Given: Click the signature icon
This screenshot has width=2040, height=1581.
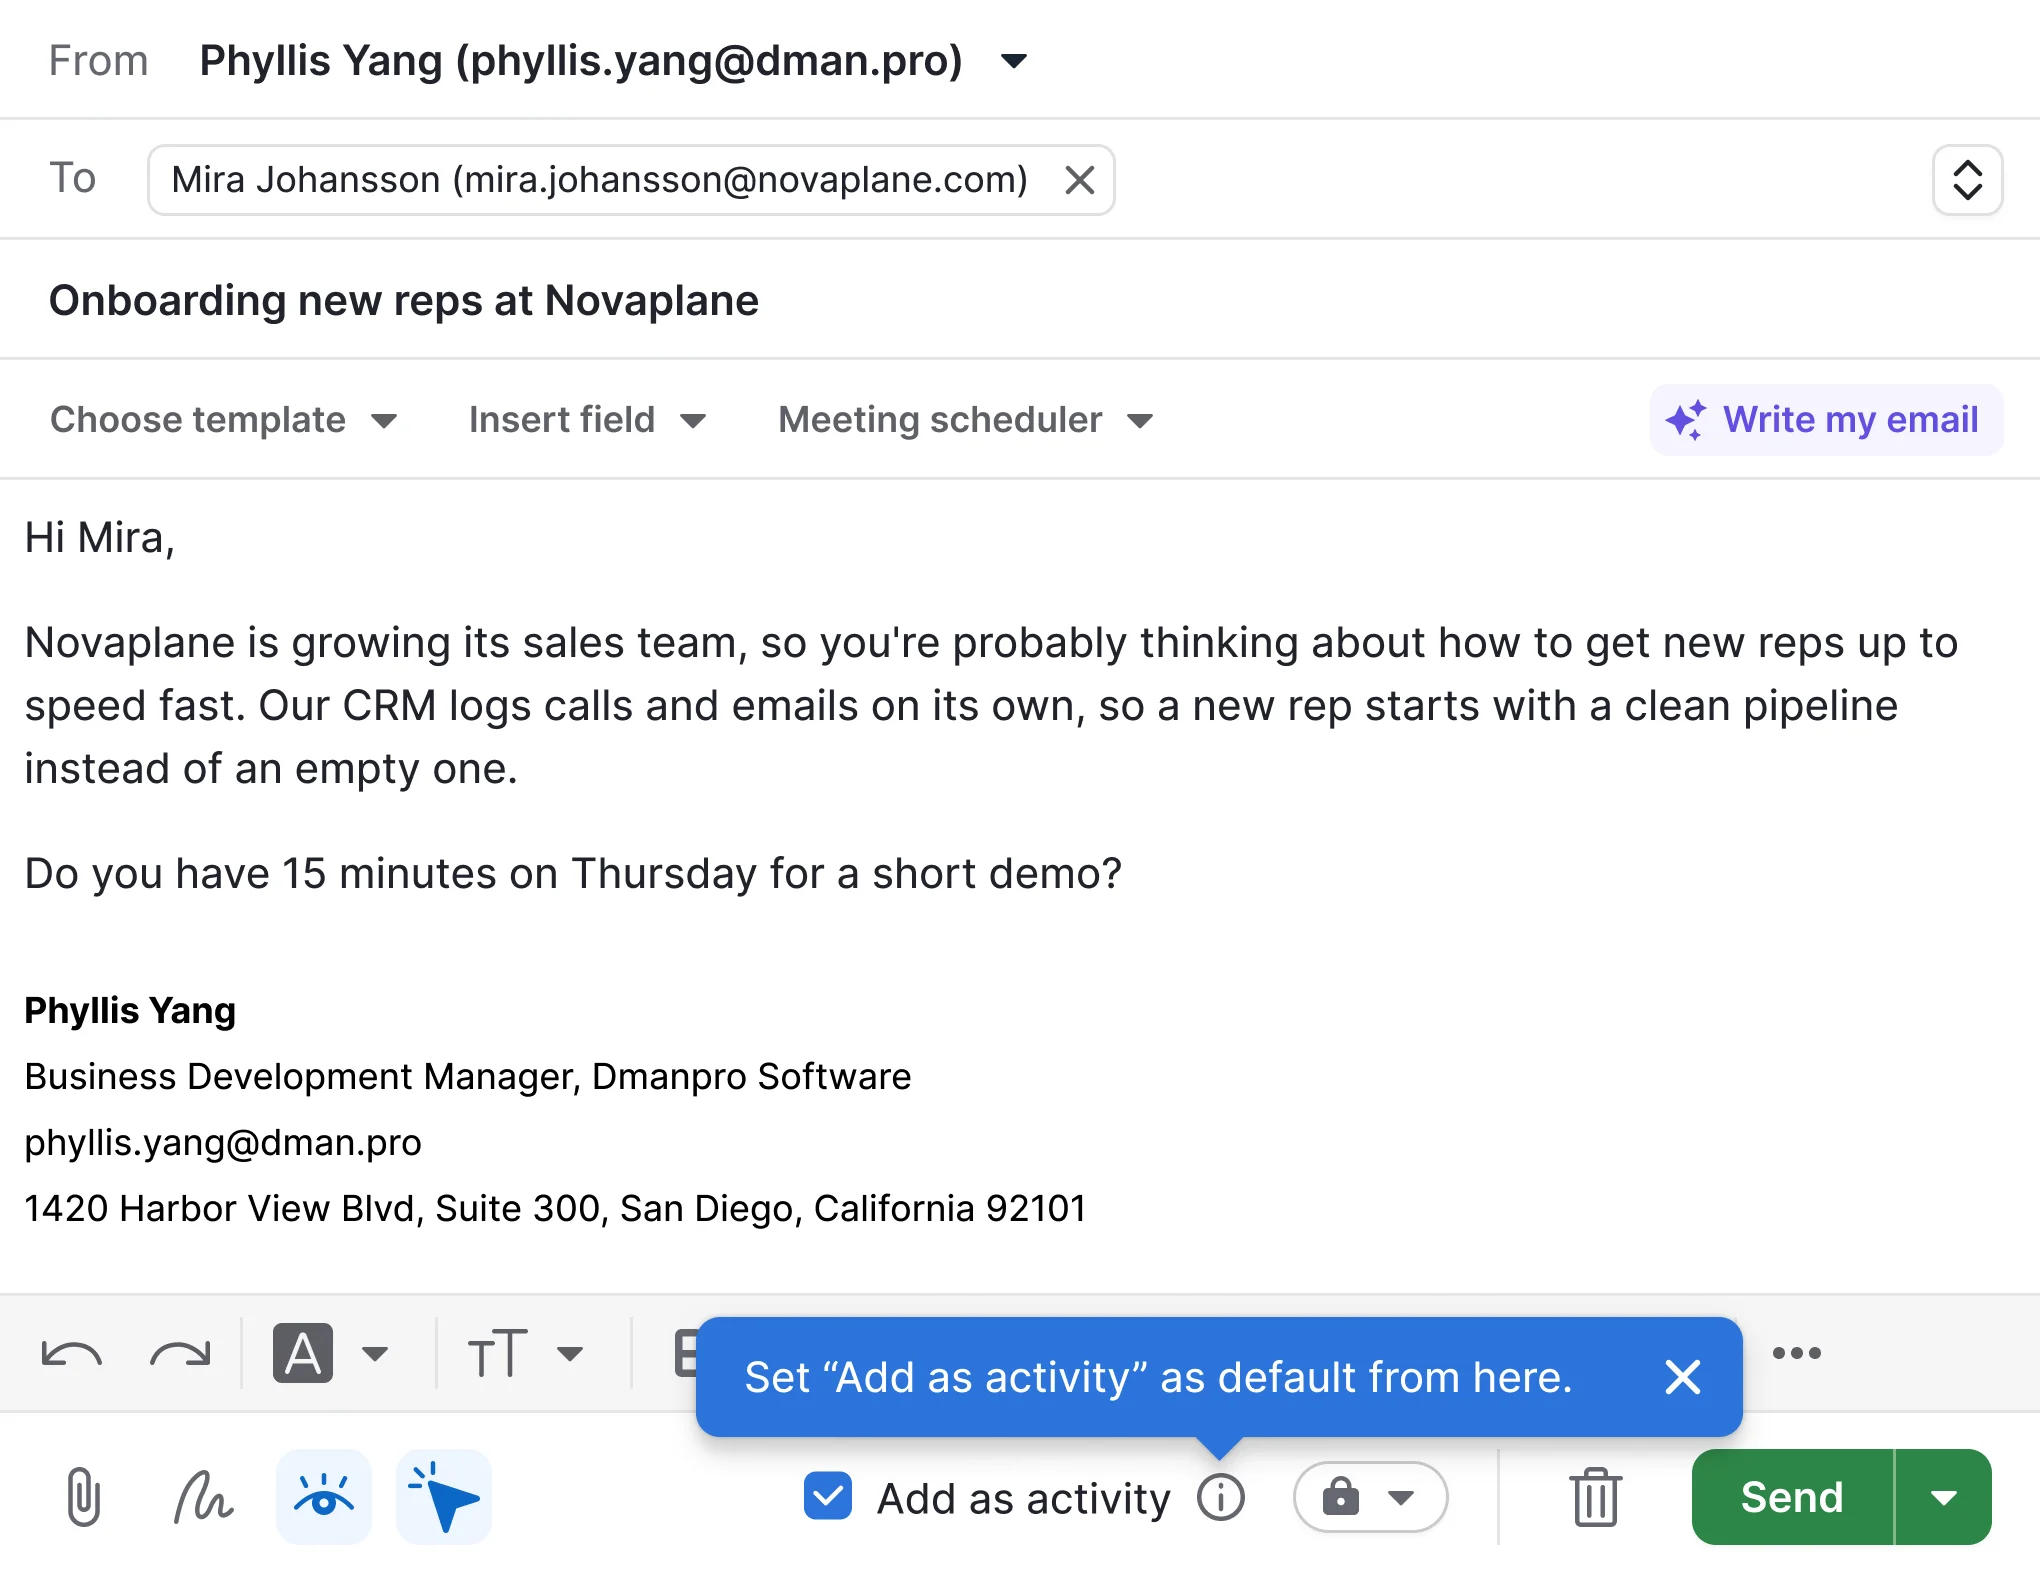Looking at the screenshot, I should coord(203,1497).
